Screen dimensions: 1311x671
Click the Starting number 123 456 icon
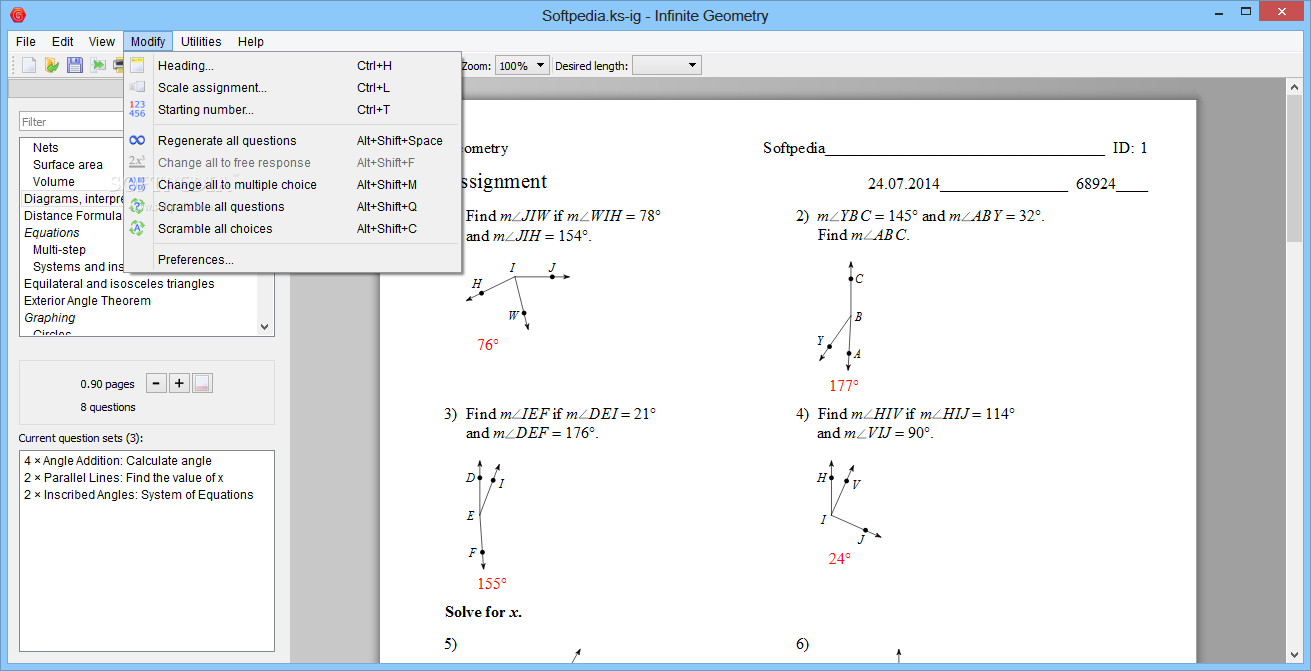pos(137,109)
